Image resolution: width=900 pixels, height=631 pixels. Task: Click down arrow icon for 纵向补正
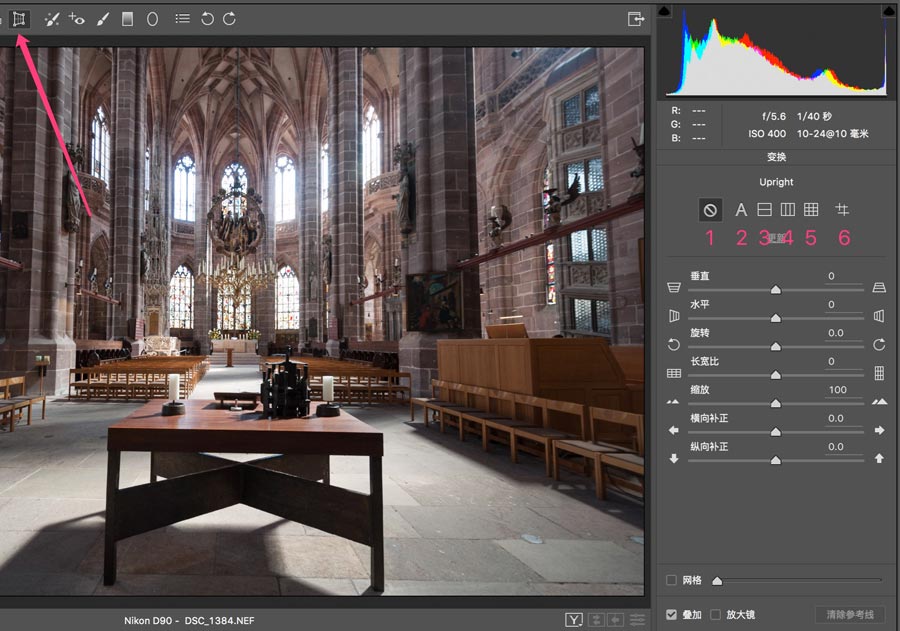[x=674, y=458]
